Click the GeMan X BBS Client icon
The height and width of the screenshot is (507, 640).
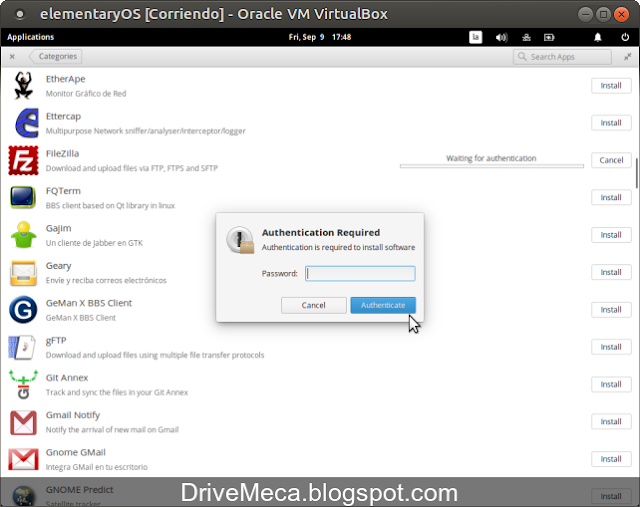[x=23, y=310]
